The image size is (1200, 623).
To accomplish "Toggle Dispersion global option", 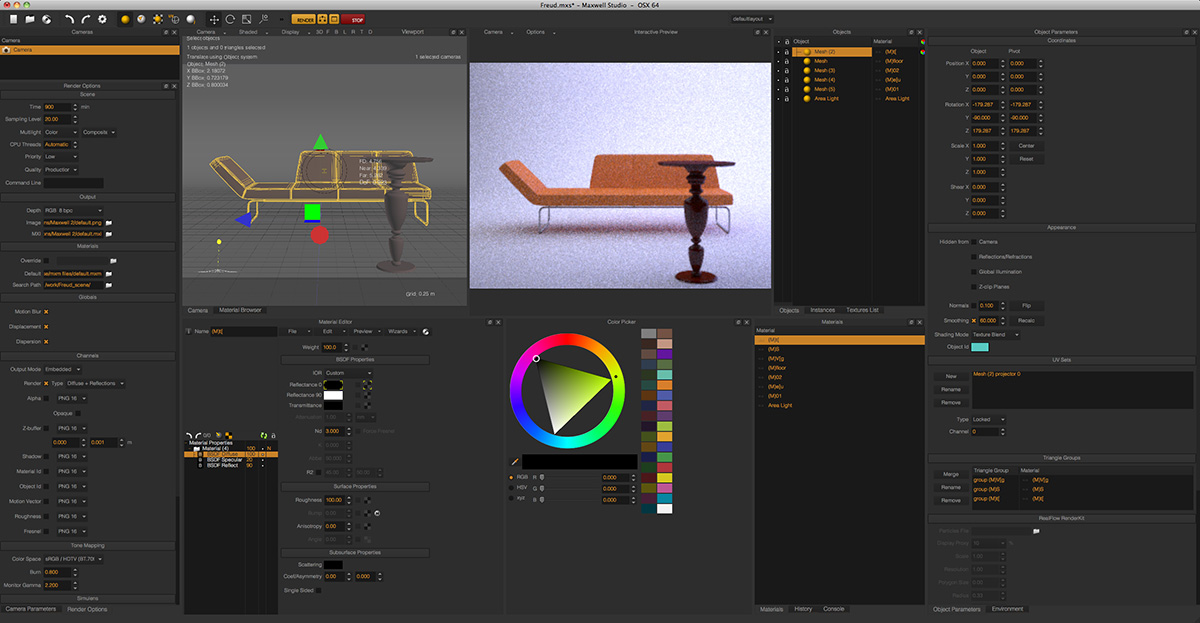I will point(46,340).
